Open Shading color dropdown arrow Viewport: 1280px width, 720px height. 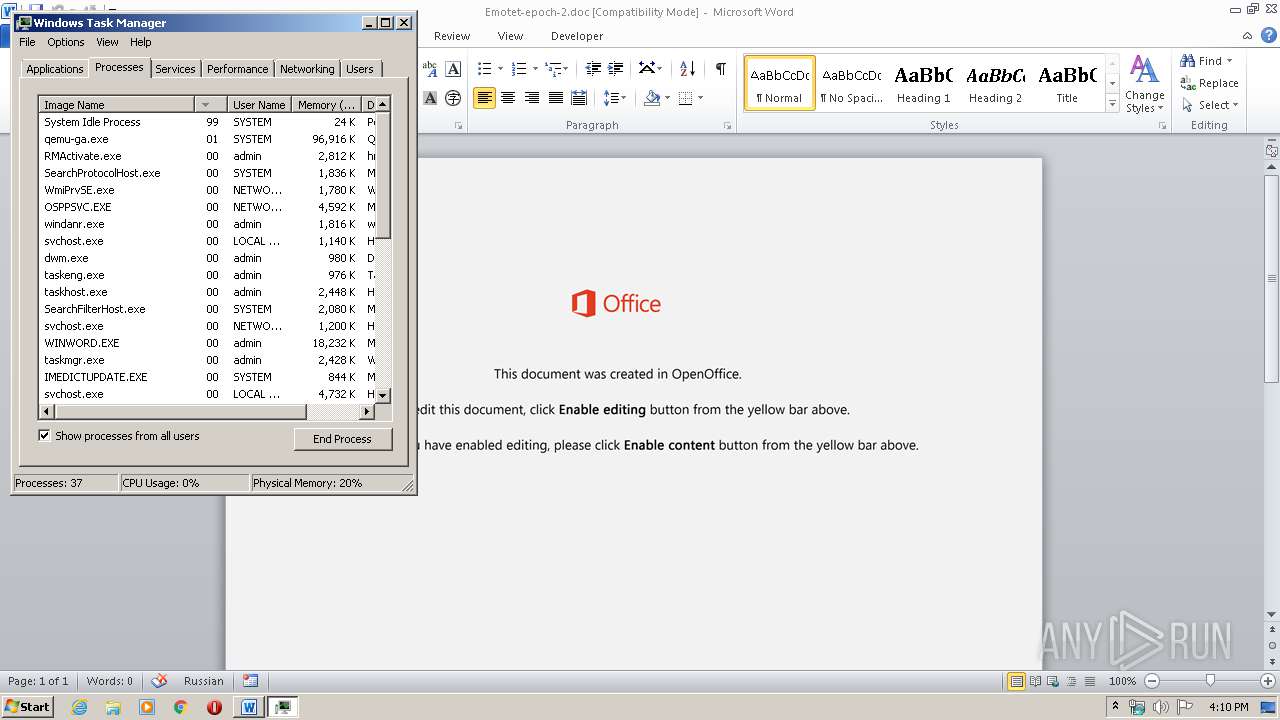point(667,98)
